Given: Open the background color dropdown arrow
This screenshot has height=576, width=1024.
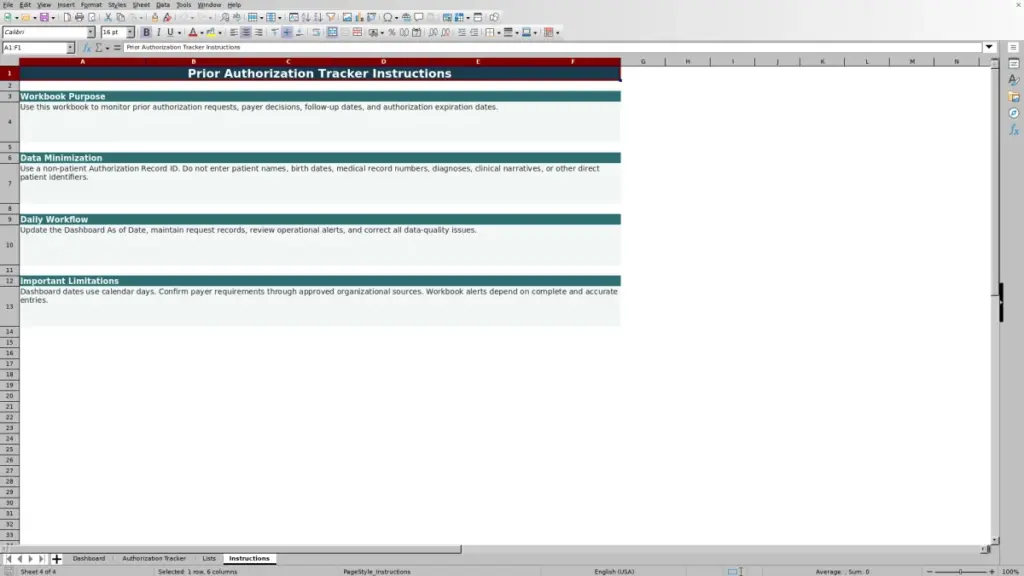Looking at the screenshot, I should pyautogui.click(x=220, y=33).
